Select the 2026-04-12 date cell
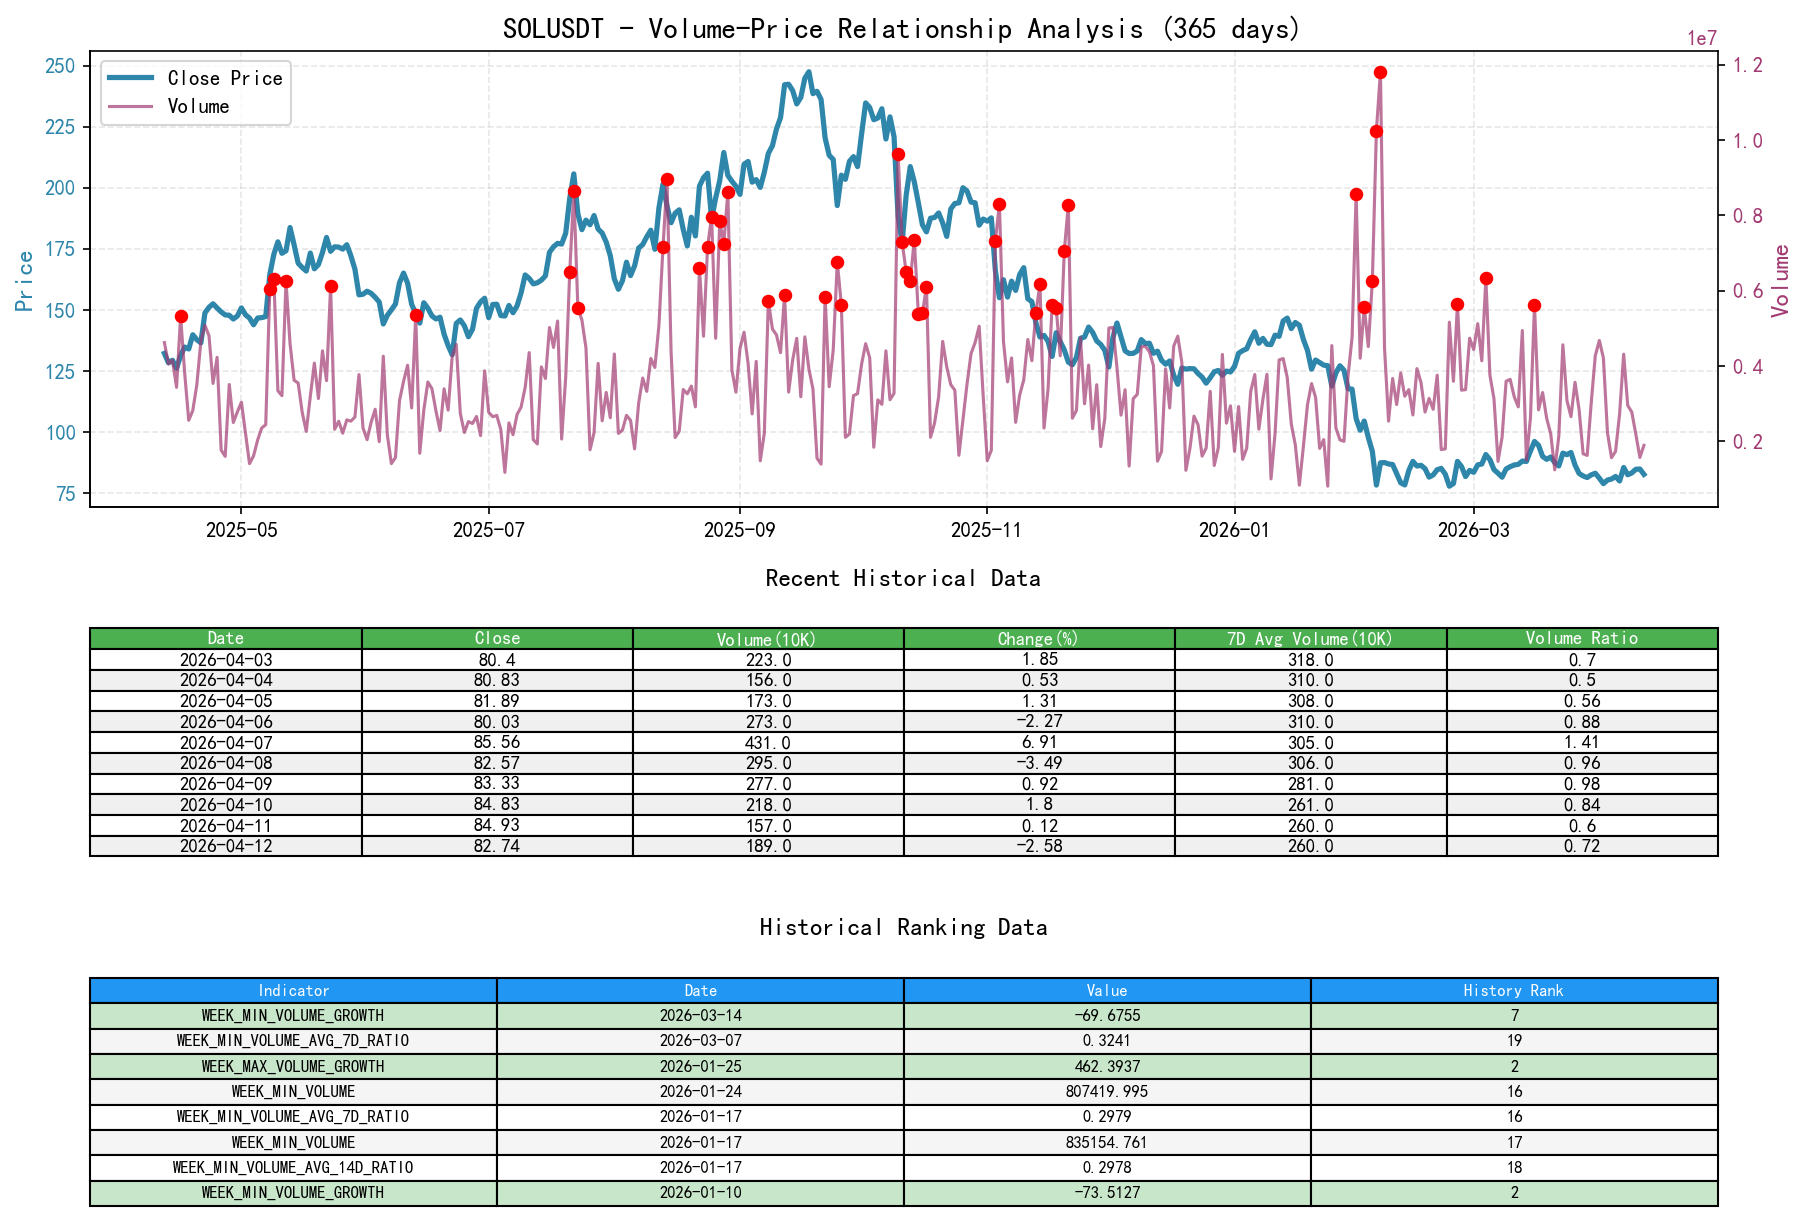1808x1221 pixels. click(x=226, y=846)
